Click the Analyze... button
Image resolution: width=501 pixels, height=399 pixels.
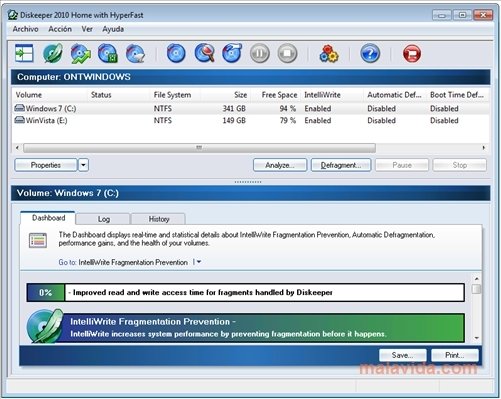tap(280, 165)
